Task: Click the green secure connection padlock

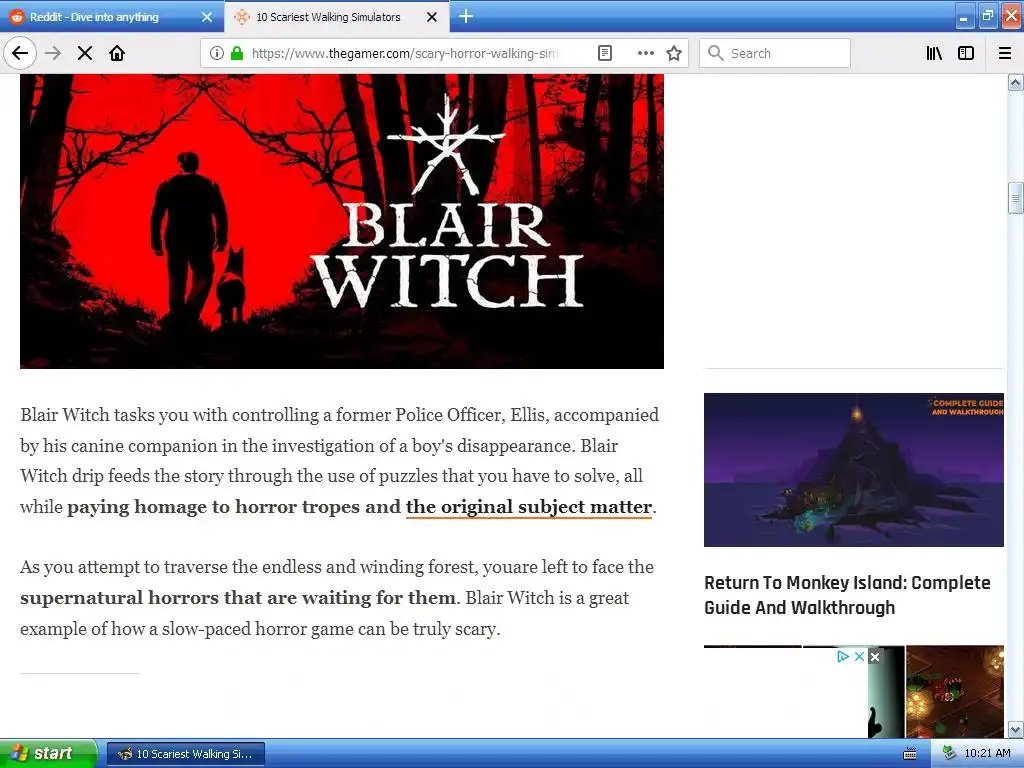Action: coord(237,53)
